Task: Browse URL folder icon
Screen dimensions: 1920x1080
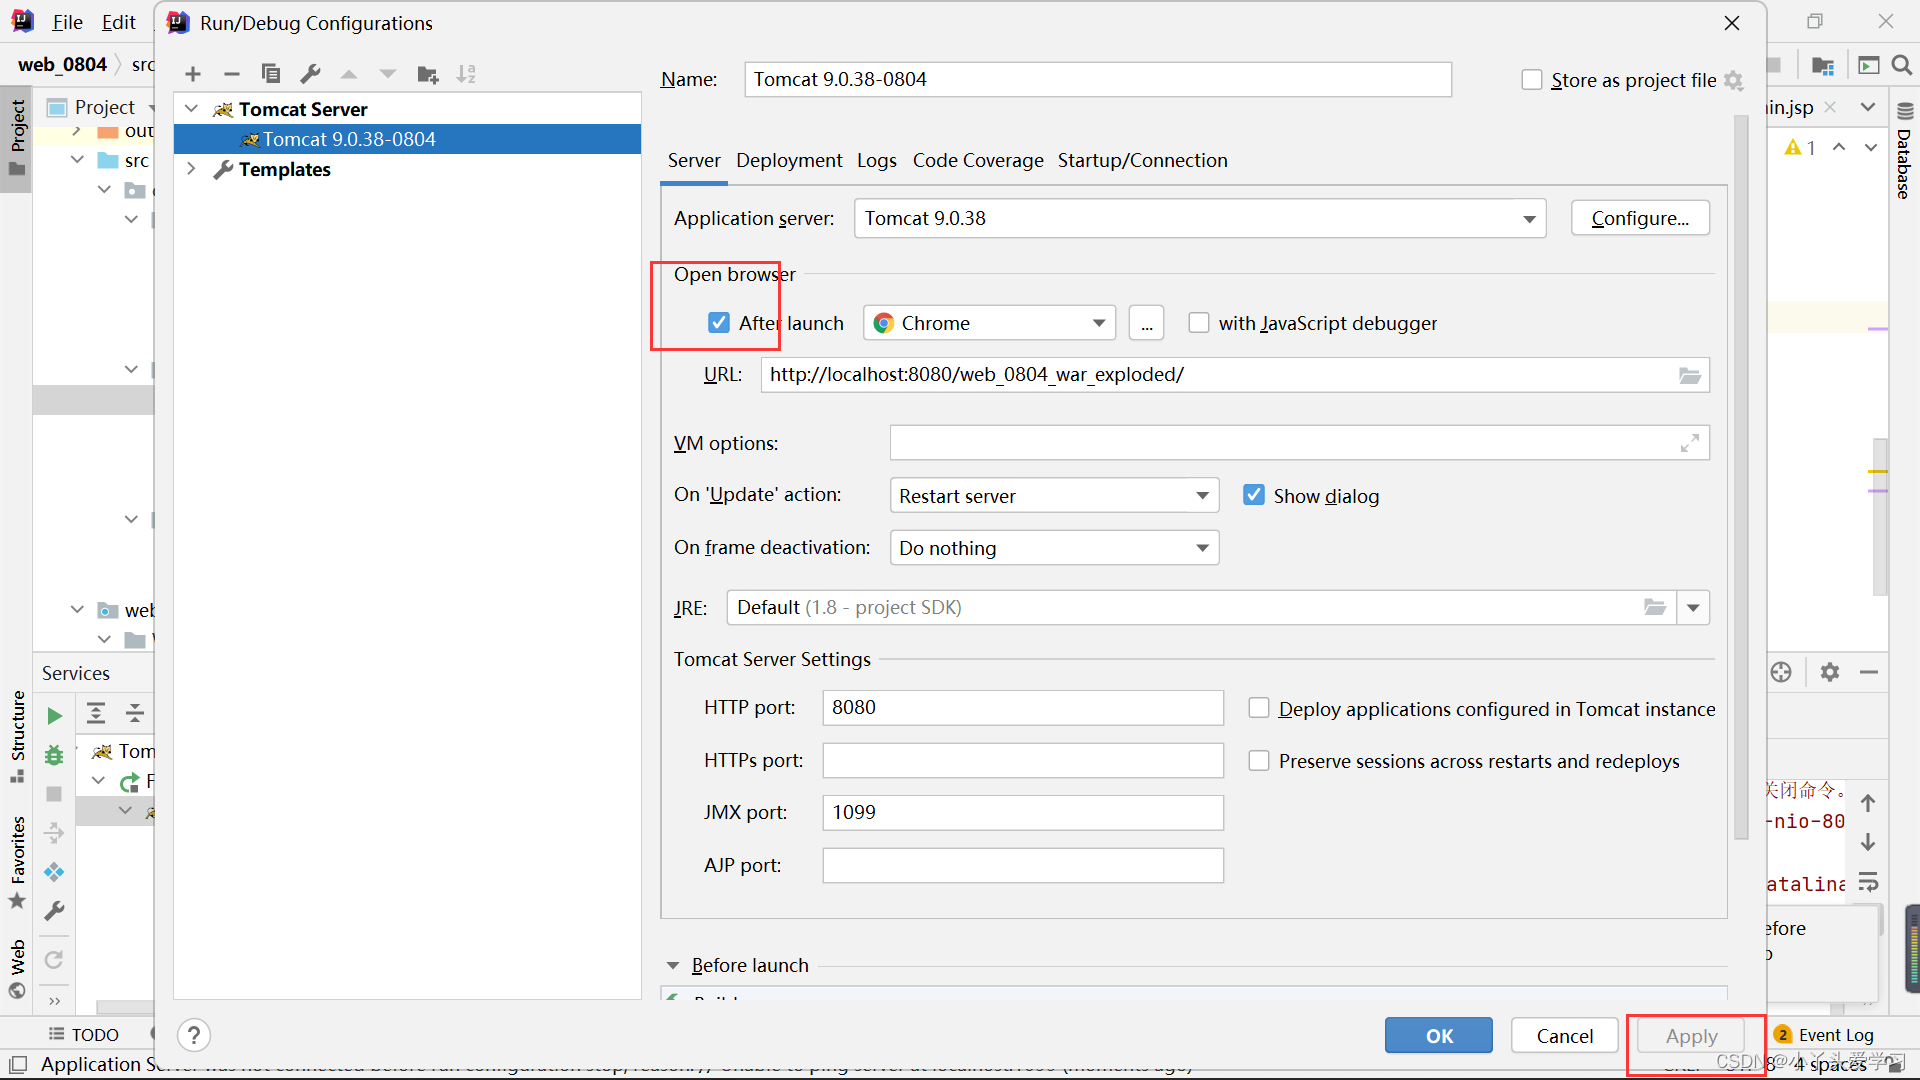Action: coord(1689,375)
